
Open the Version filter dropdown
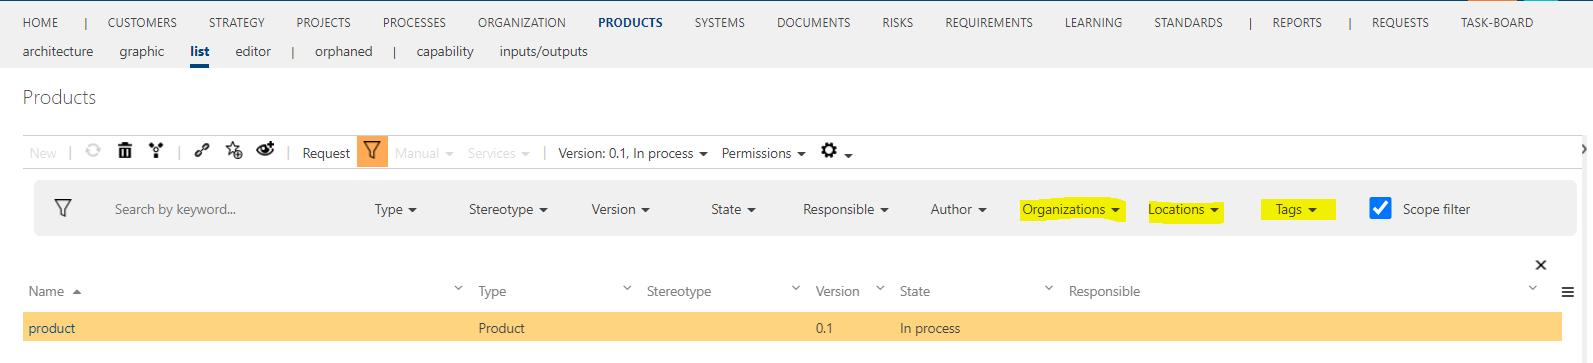[x=620, y=209]
